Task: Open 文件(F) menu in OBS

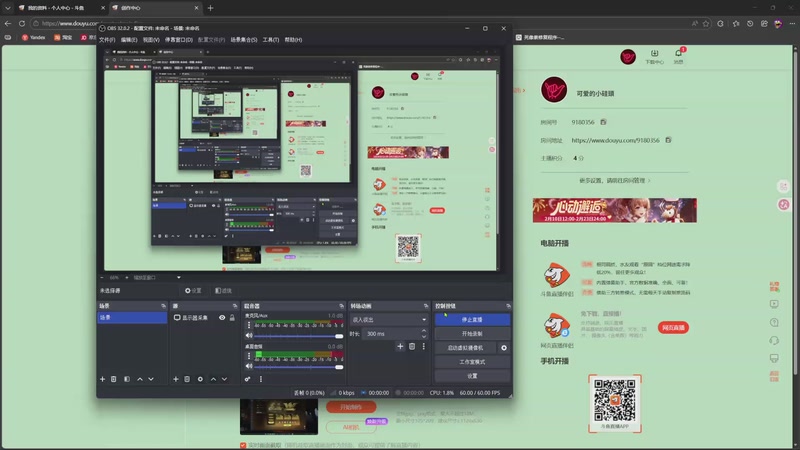Action: point(107,40)
